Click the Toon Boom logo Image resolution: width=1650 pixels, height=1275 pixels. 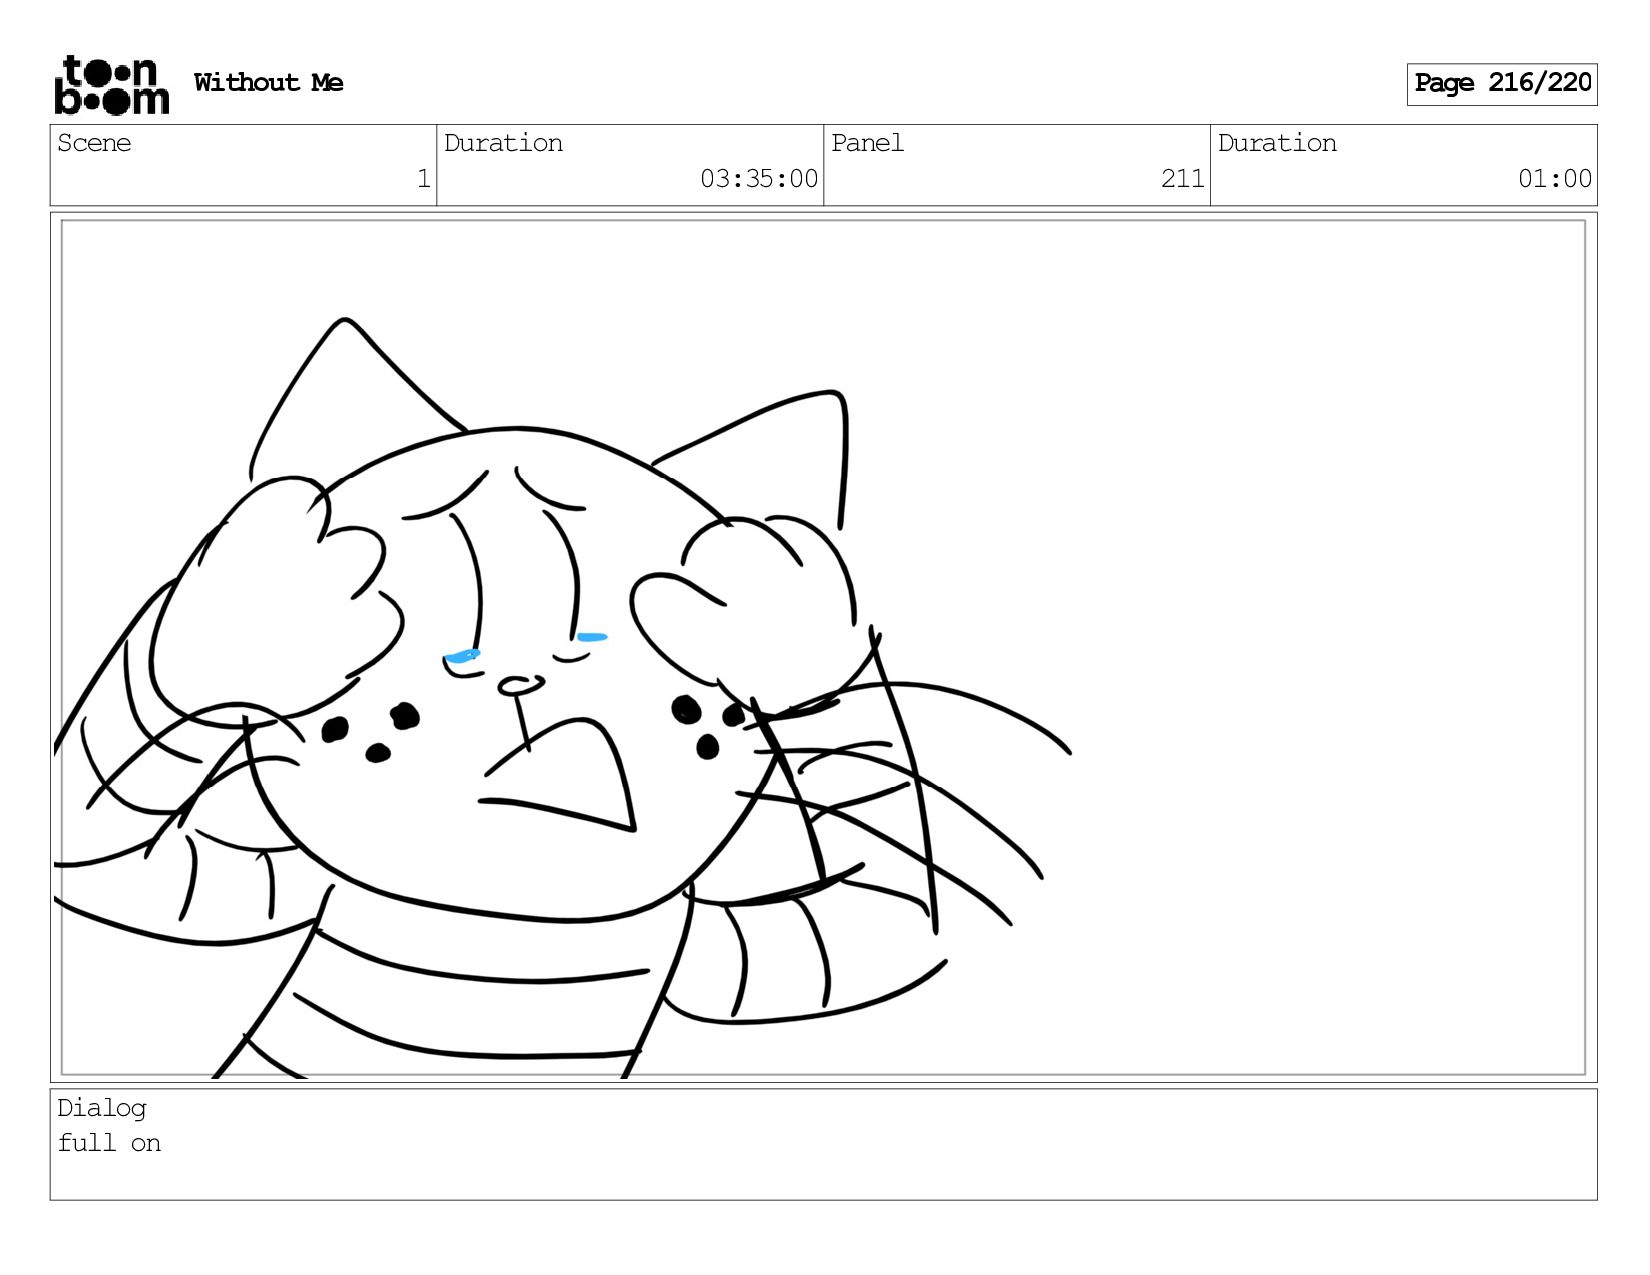click(111, 84)
